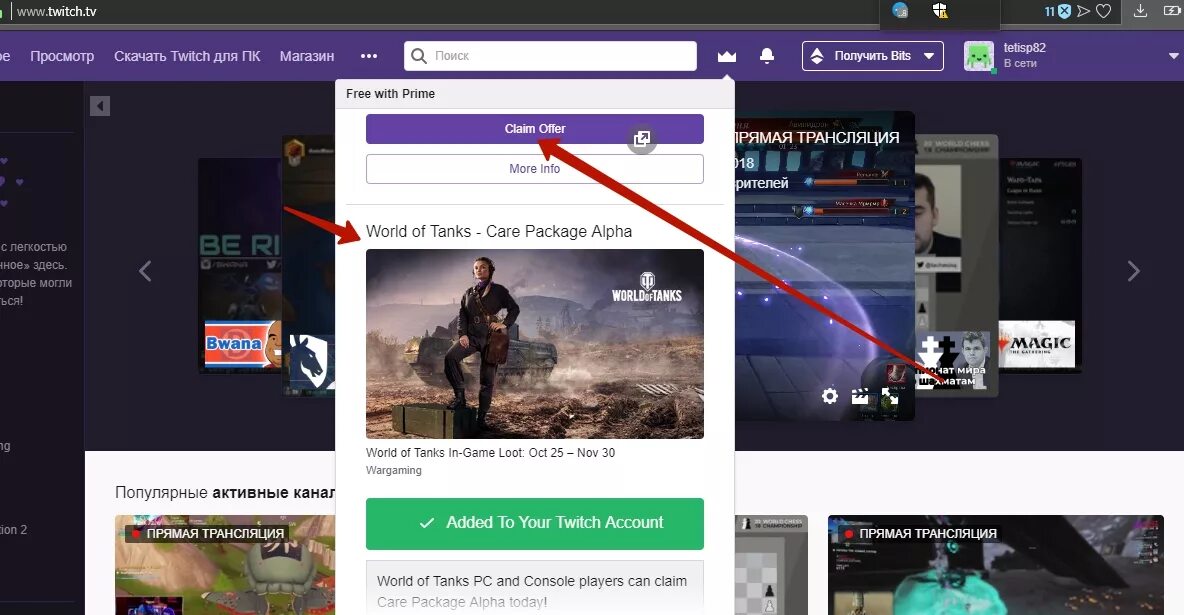Click the Claim Offer button
The width and height of the screenshot is (1184, 615).
[535, 129]
